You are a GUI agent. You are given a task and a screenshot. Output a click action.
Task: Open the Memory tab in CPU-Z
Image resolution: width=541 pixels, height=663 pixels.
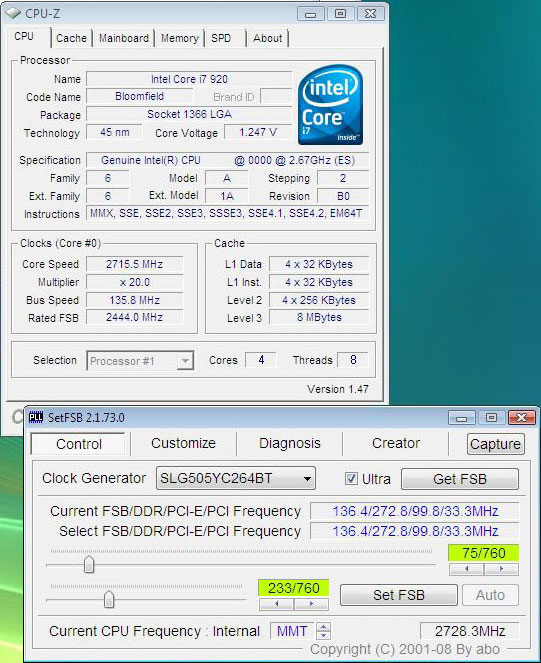(179, 38)
